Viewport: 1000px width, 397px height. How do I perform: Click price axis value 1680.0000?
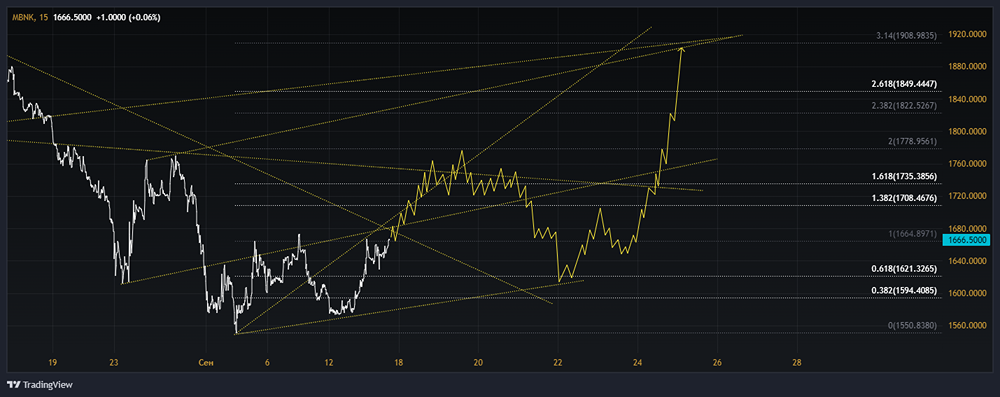tap(967, 228)
